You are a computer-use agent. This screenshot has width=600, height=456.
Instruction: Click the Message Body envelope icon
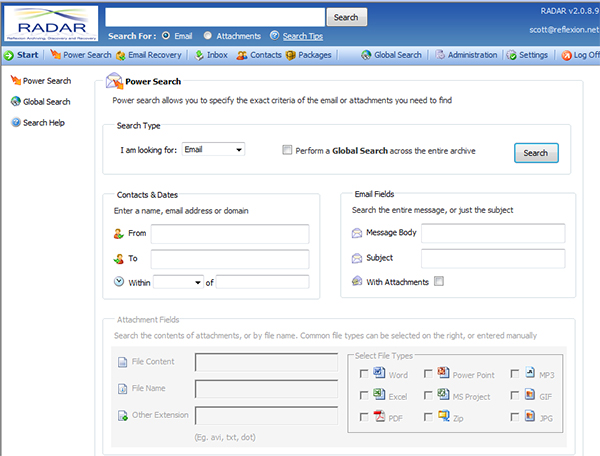[x=357, y=233]
